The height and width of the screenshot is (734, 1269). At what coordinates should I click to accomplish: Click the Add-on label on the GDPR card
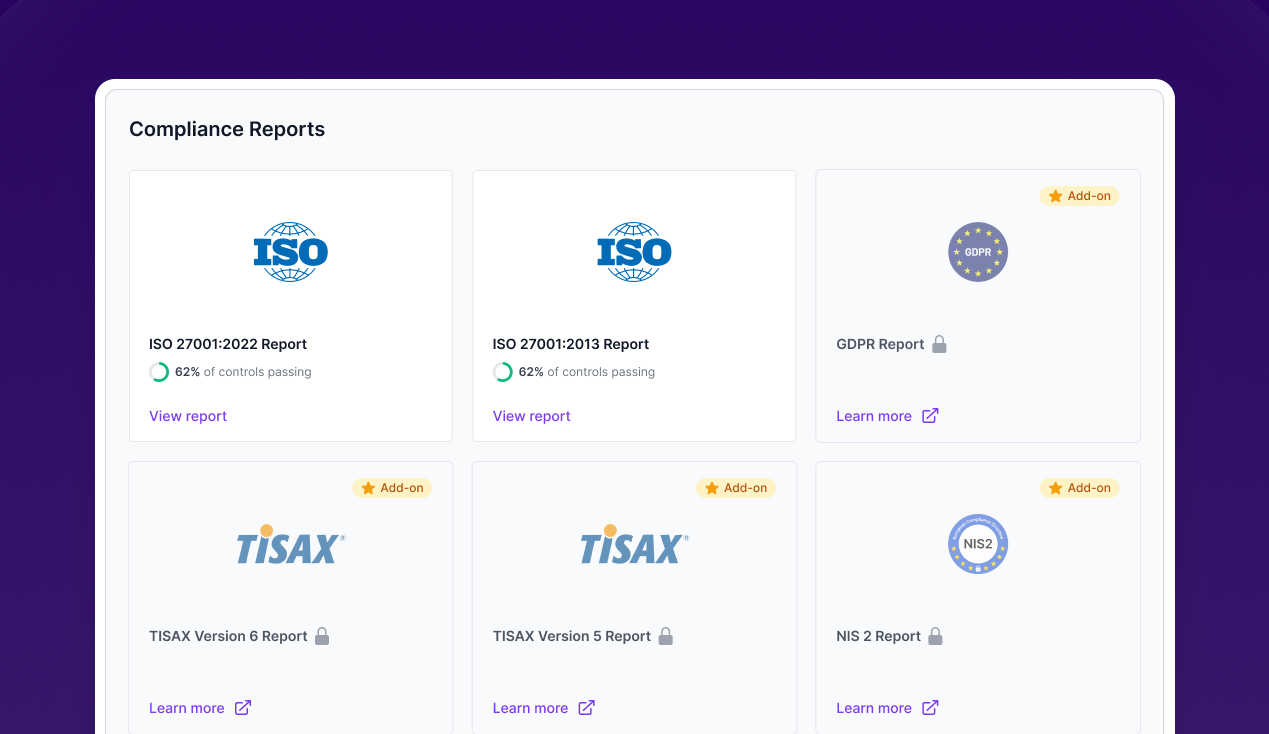[1089, 196]
